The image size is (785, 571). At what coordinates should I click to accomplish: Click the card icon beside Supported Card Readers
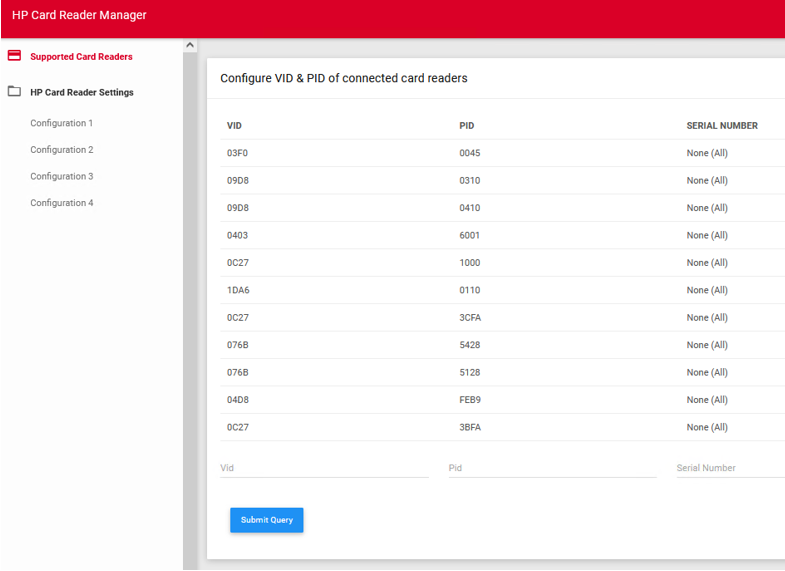(x=14, y=56)
